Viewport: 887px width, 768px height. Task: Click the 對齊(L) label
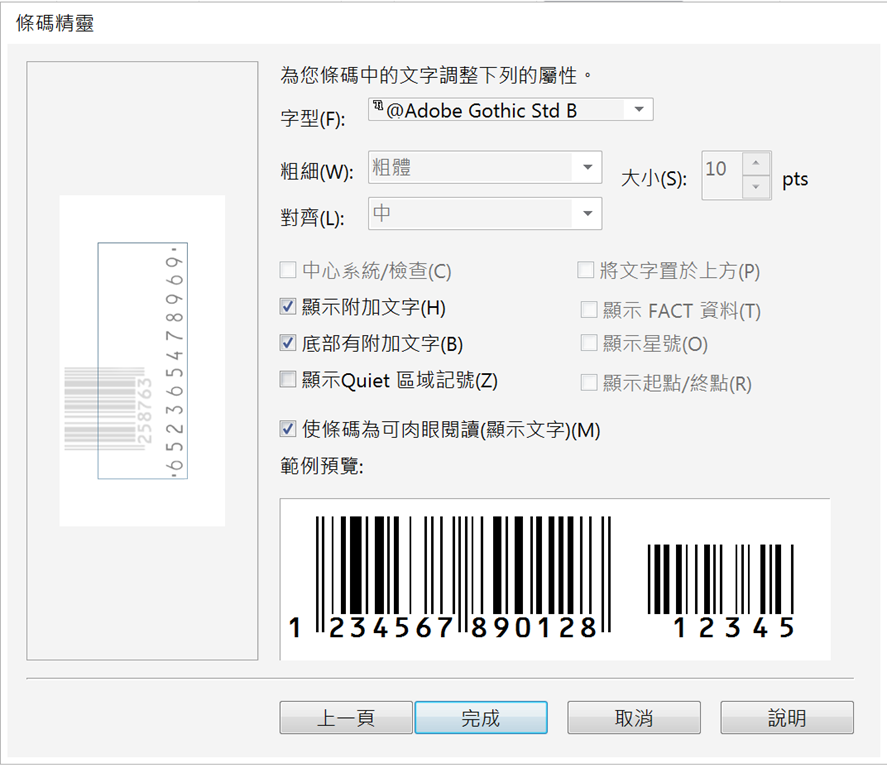312,218
